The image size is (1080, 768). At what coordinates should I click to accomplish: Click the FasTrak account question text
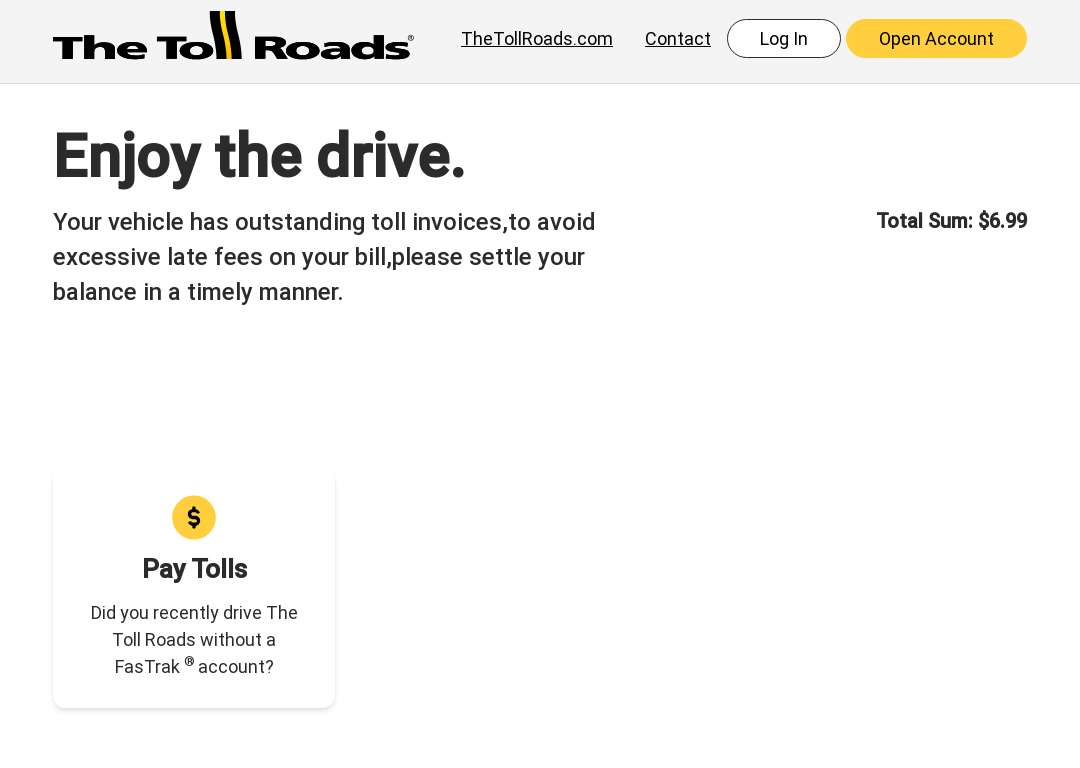pyautogui.click(x=194, y=667)
